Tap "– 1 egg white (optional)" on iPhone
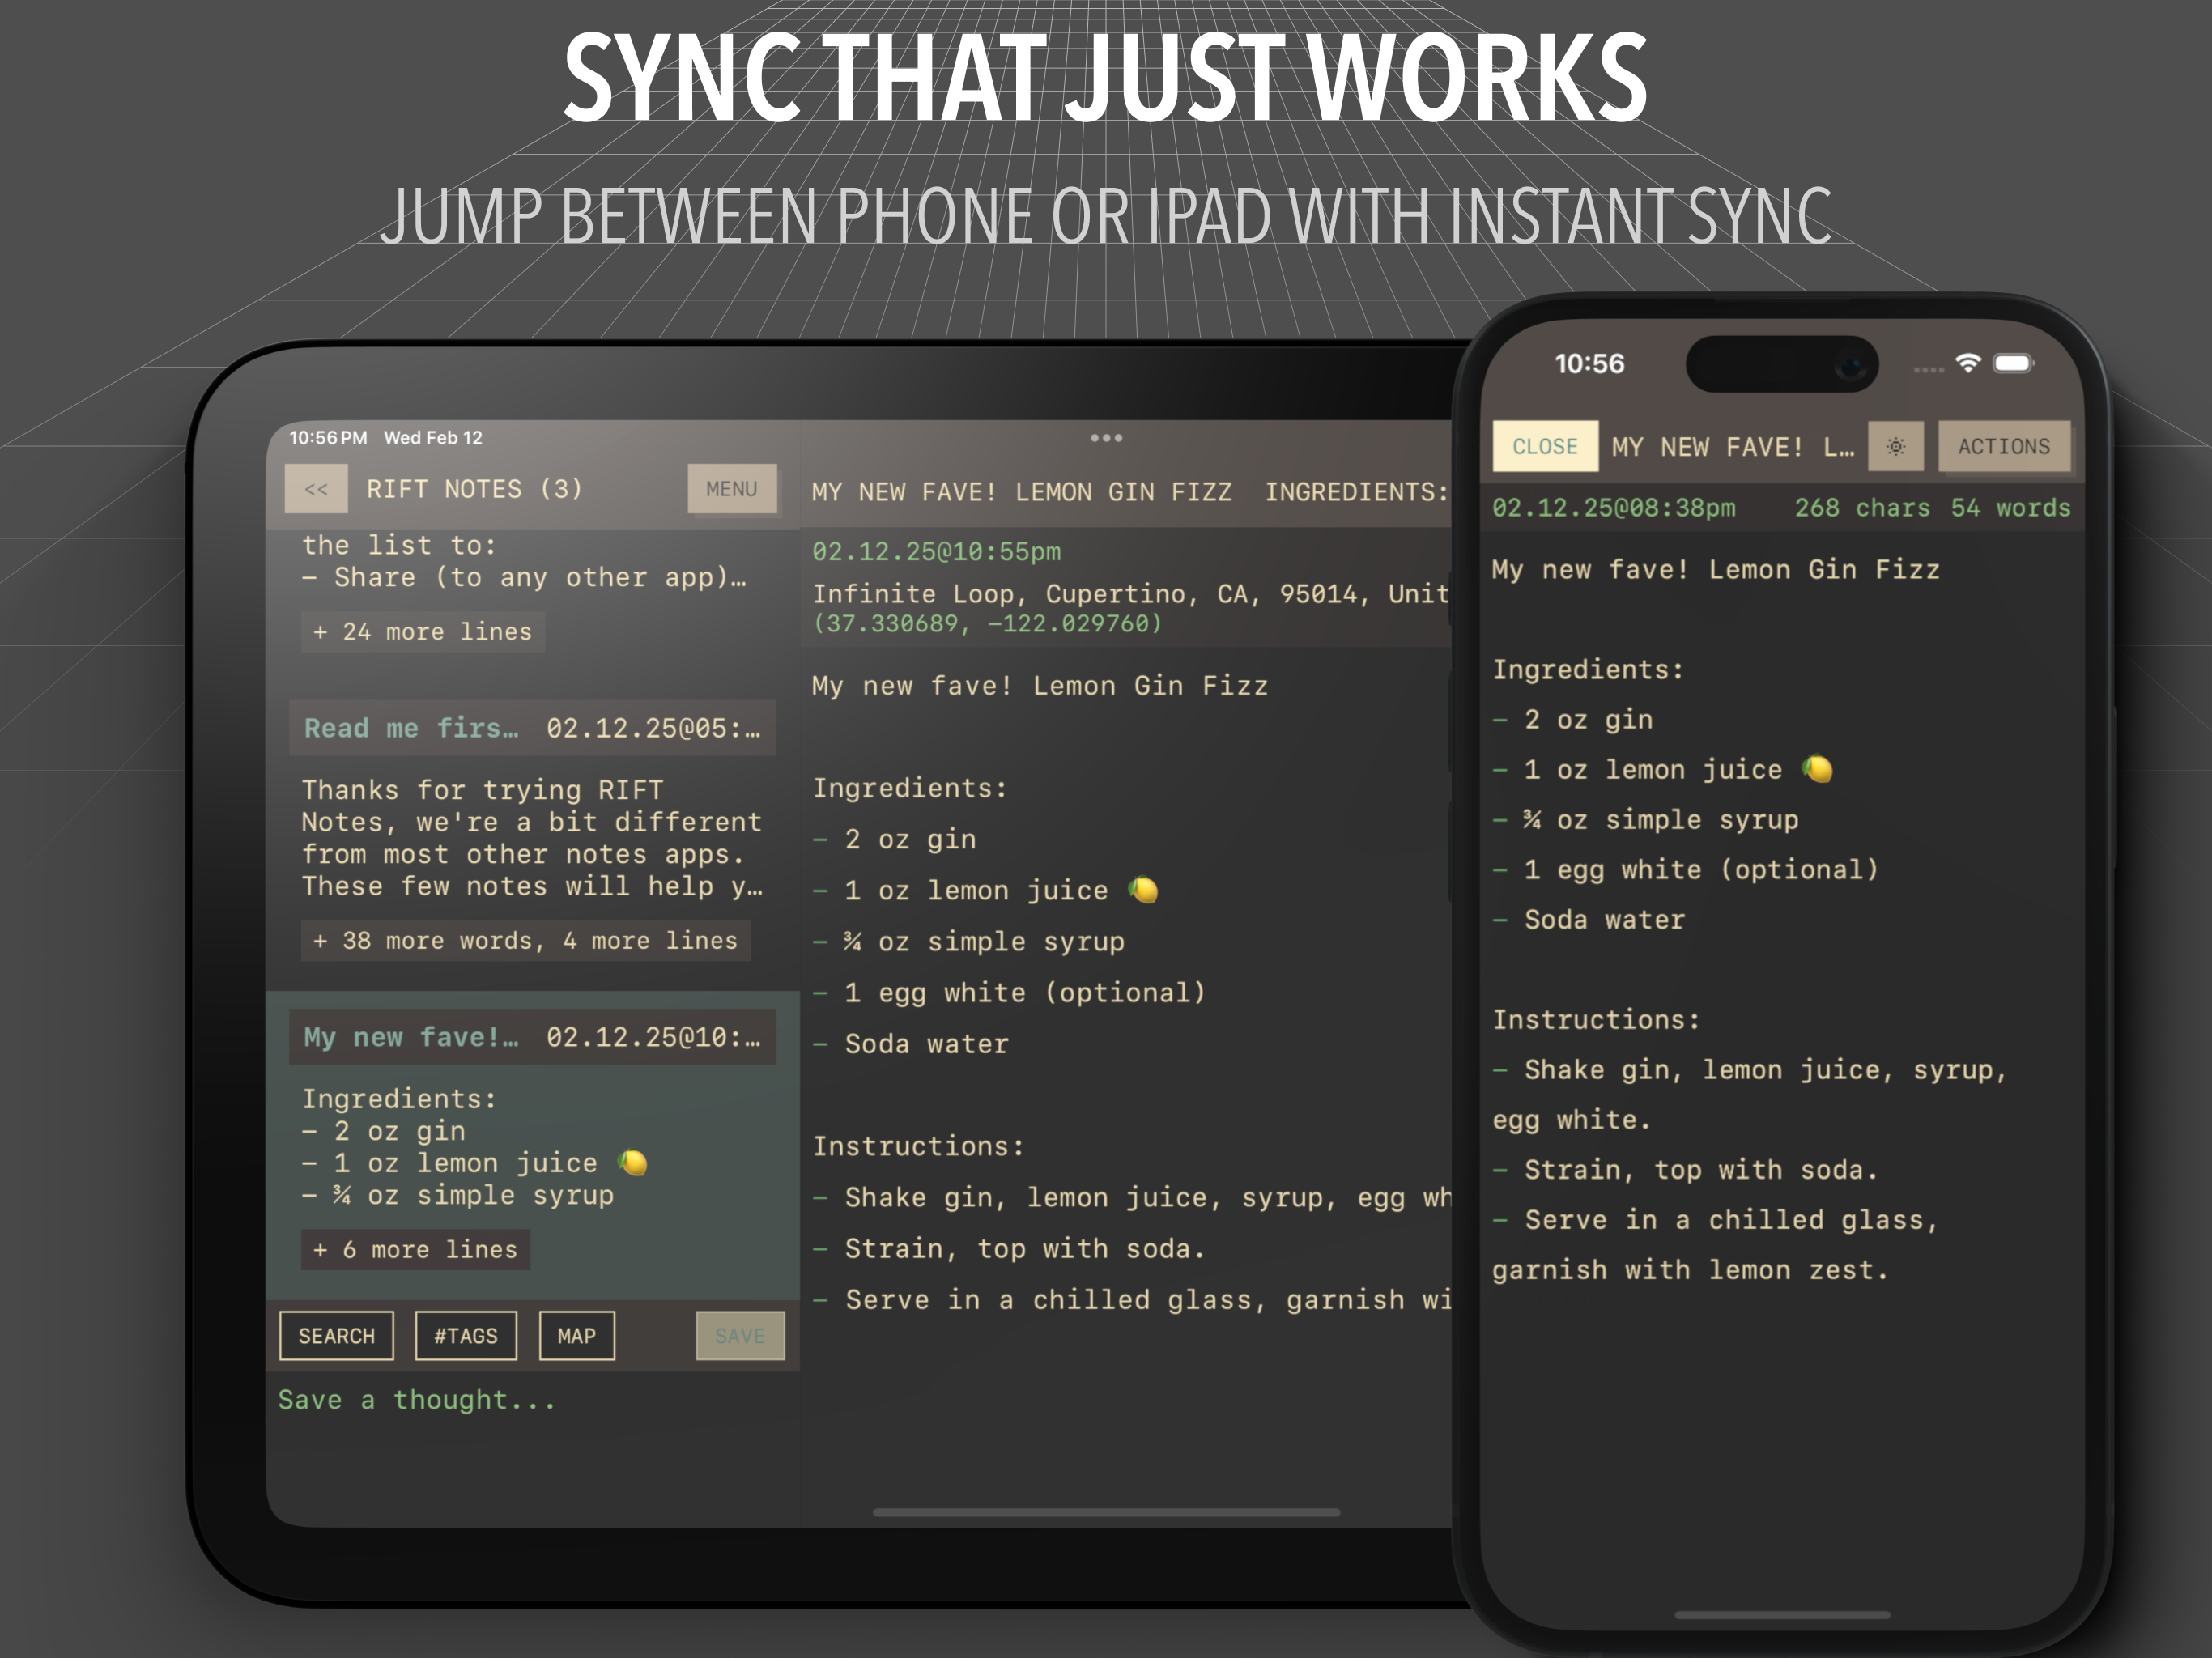2212x1658 pixels. pos(1685,870)
